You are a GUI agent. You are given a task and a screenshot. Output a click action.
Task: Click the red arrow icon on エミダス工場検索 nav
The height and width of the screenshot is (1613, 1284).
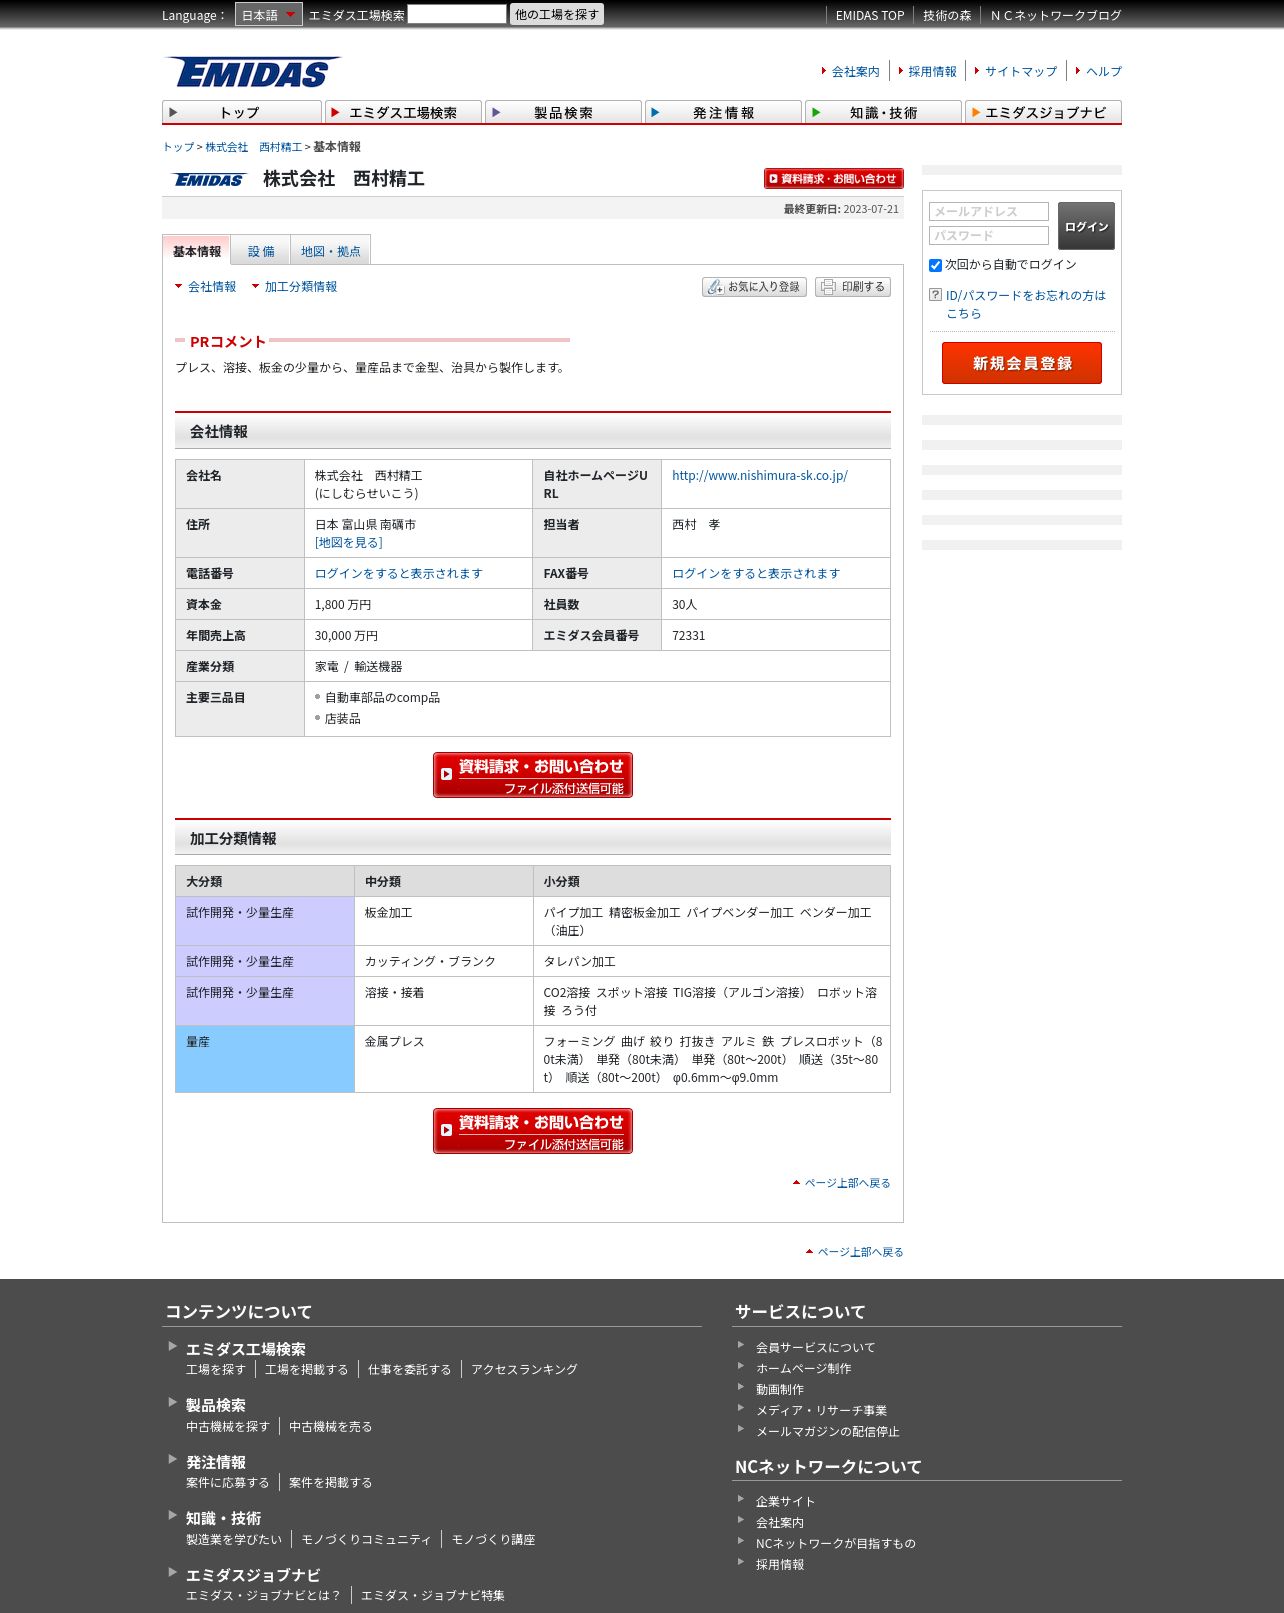point(336,113)
